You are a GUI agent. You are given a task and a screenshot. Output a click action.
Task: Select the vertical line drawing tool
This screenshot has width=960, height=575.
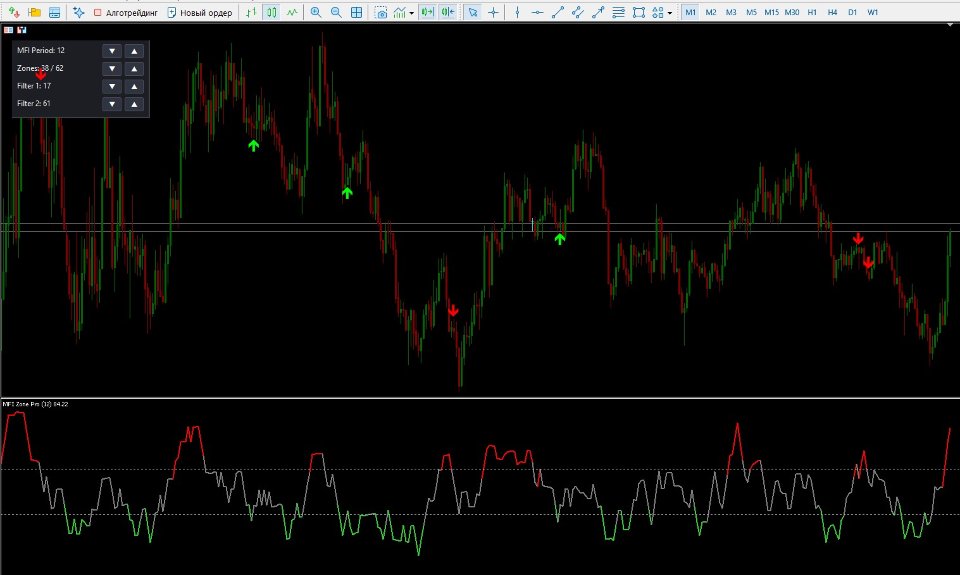pyautogui.click(x=517, y=12)
